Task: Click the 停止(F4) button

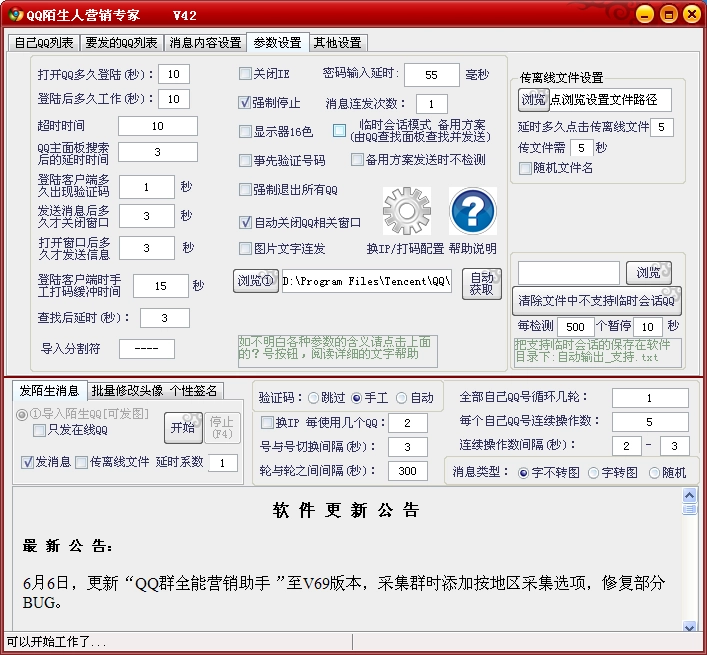Action: pos(221,427)
